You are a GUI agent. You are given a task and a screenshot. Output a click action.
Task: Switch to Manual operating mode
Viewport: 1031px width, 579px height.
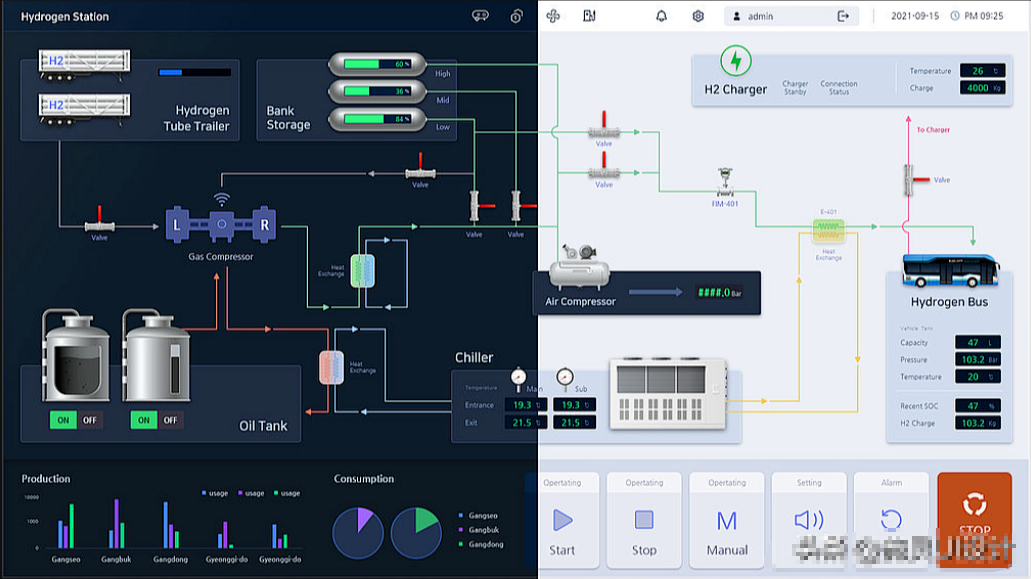(727, 519)
